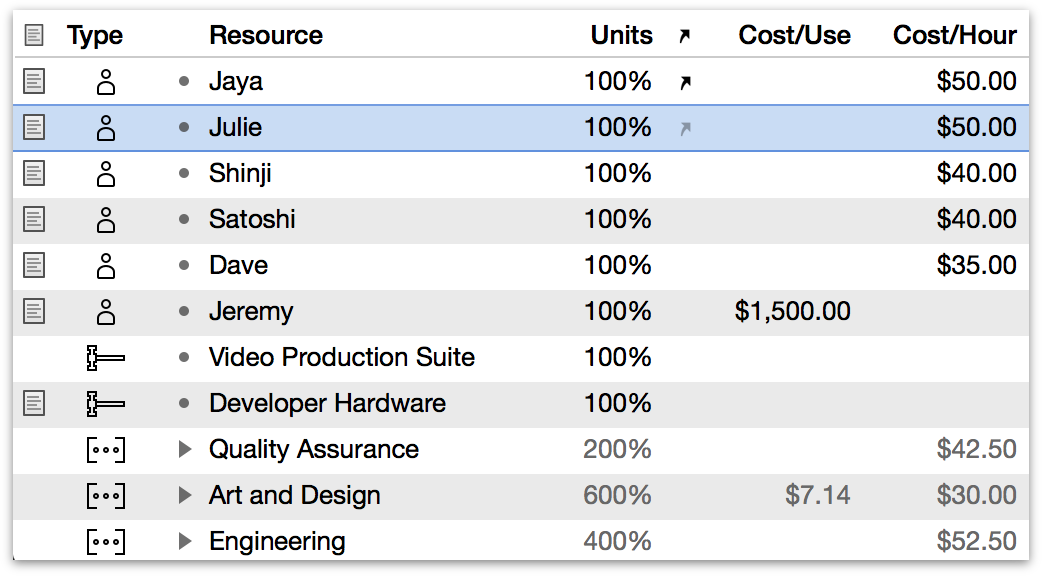1042x576 pixels.
Task: Click the Type column header
Action: (95, 36)
